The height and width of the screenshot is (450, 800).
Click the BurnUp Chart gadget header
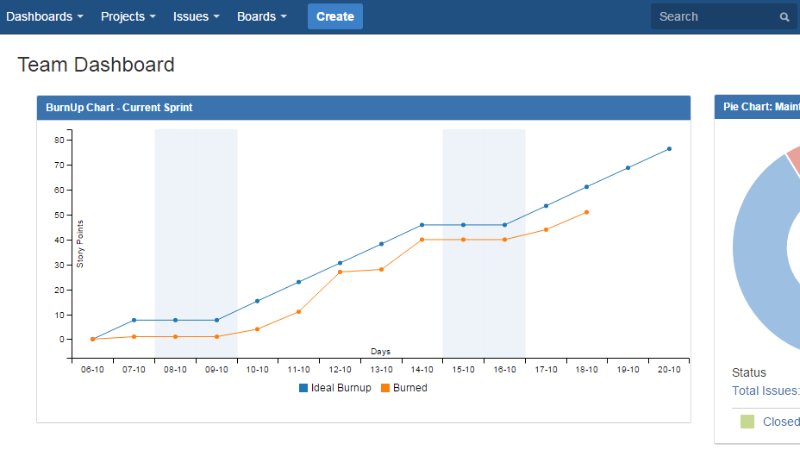pyautogui.click(x=363, y=108)
